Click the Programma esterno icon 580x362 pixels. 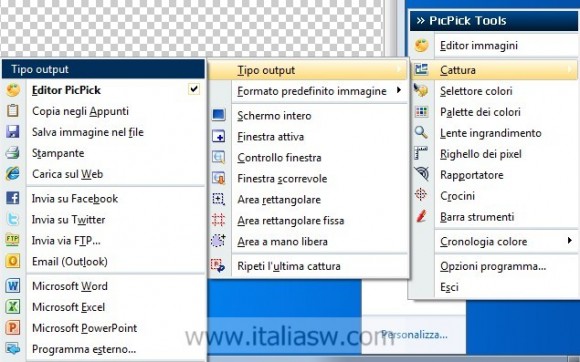(13, 348)
